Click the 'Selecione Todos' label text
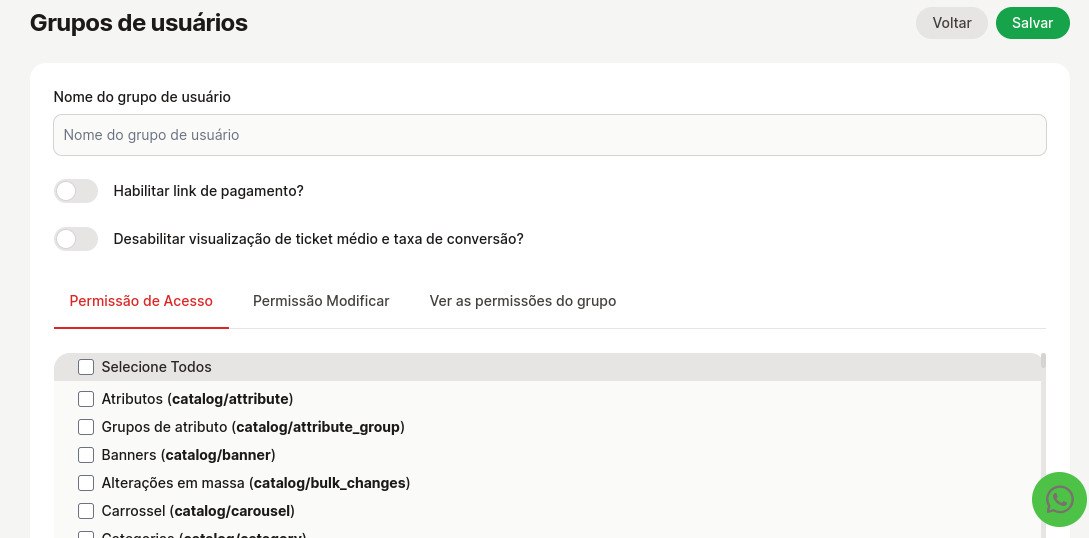1089x538 pixels. point(156,367)
